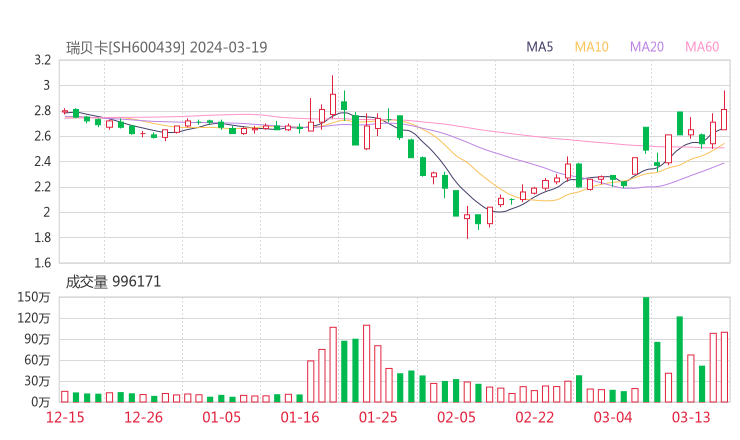Click the 1.6 price label on the y-axis

[x=41, y=263]
